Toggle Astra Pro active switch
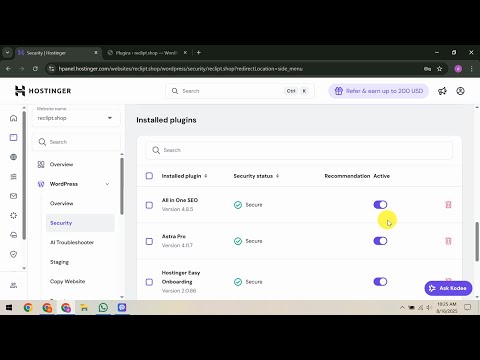Image resolution: width=480 pixels, height=360 pixels. (x=380, y=241)
